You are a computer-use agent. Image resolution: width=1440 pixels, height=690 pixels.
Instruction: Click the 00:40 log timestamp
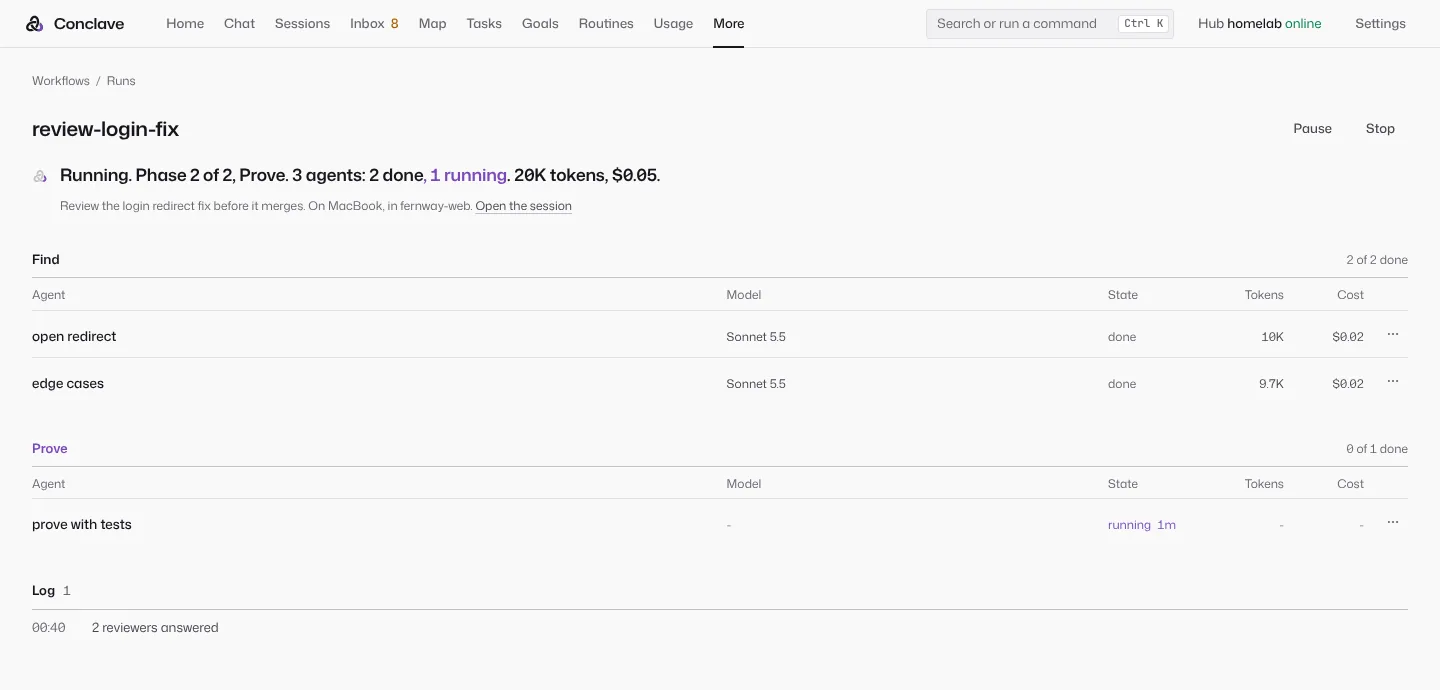tap(49, 628)
